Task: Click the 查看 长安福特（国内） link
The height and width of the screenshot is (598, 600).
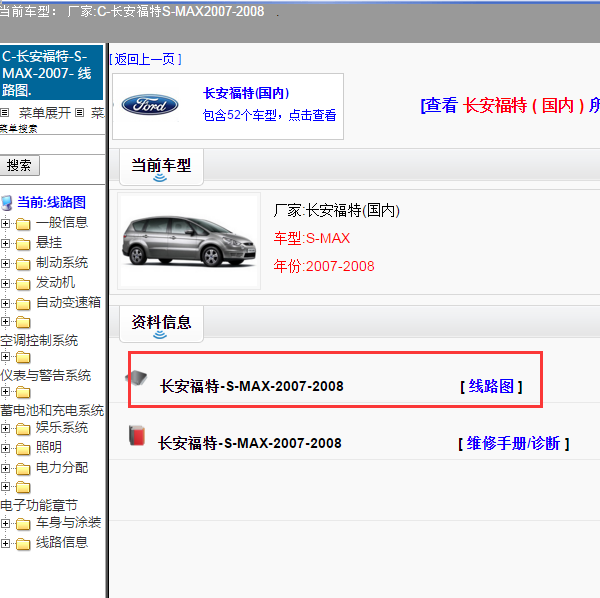Action: coord(510,105)
